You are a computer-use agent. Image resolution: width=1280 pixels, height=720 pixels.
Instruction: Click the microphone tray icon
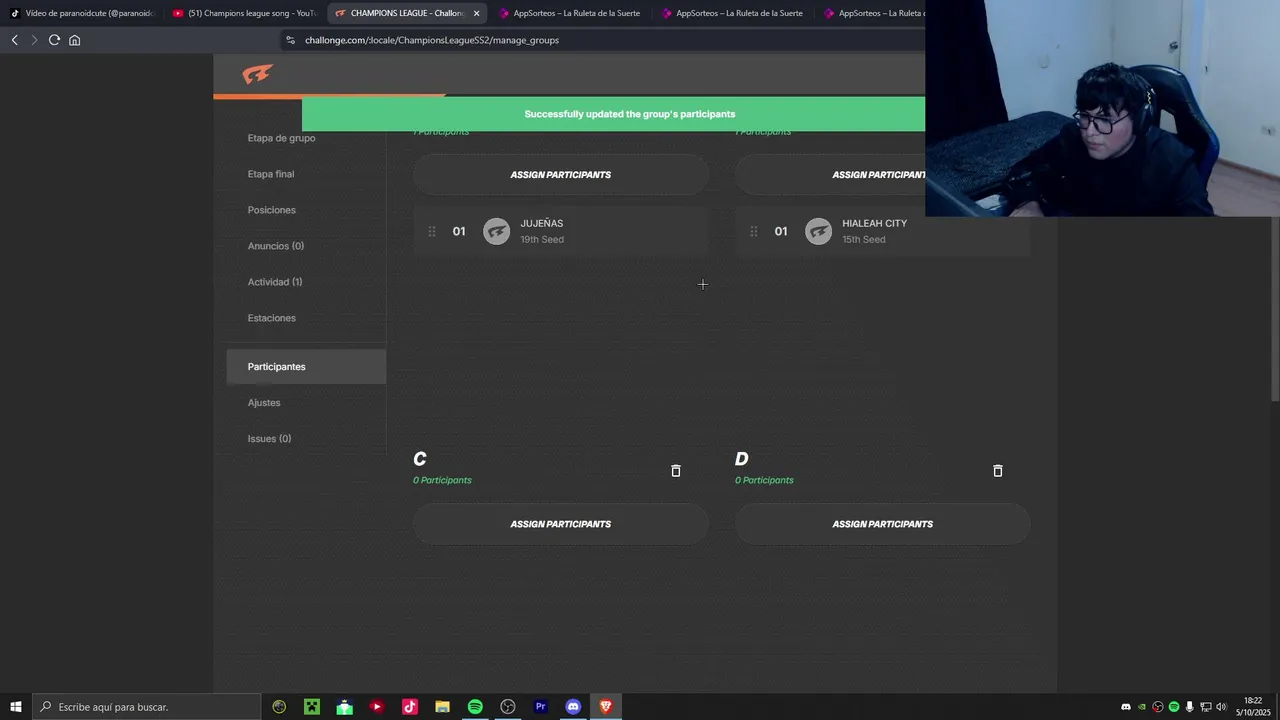(x=1190, y=707)
